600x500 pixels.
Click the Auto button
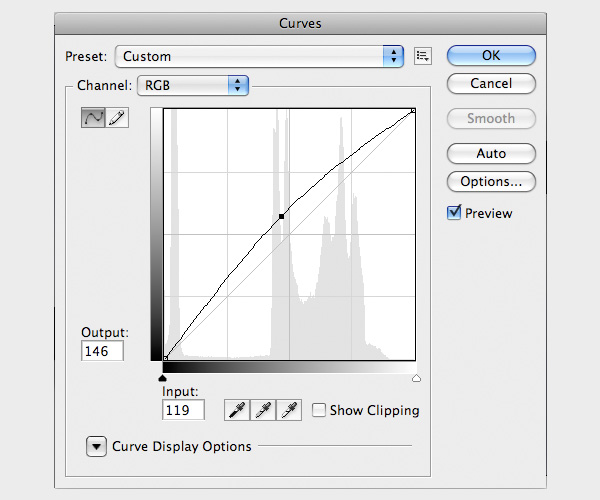point(491,154)
